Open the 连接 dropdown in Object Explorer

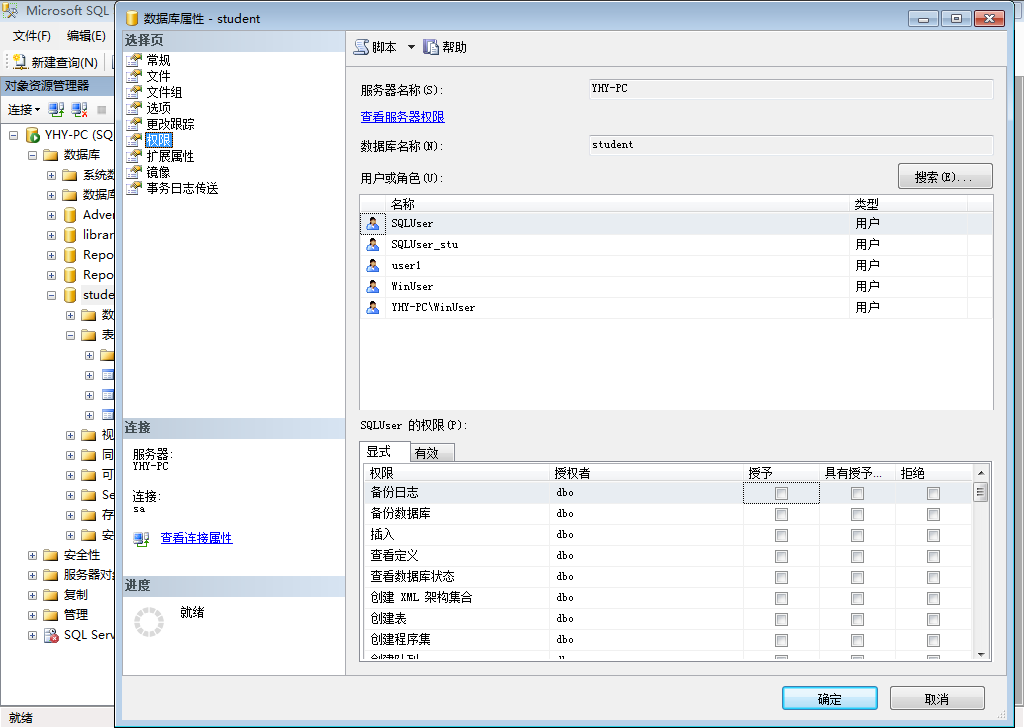[24, 110]
